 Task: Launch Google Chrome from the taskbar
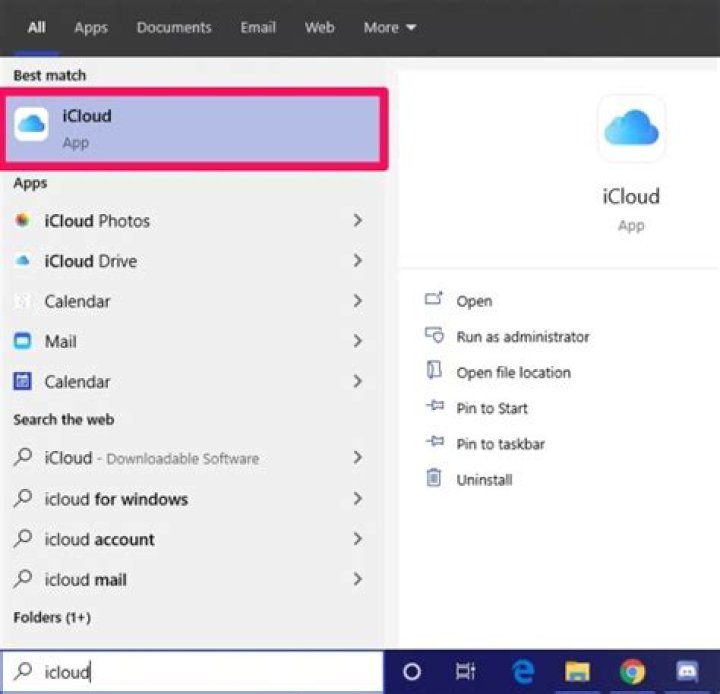pyautogui.click(x=631, y=672)
